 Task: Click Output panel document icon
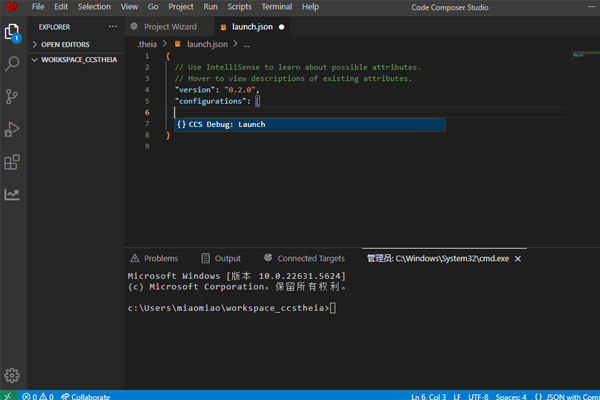point(205,258)
